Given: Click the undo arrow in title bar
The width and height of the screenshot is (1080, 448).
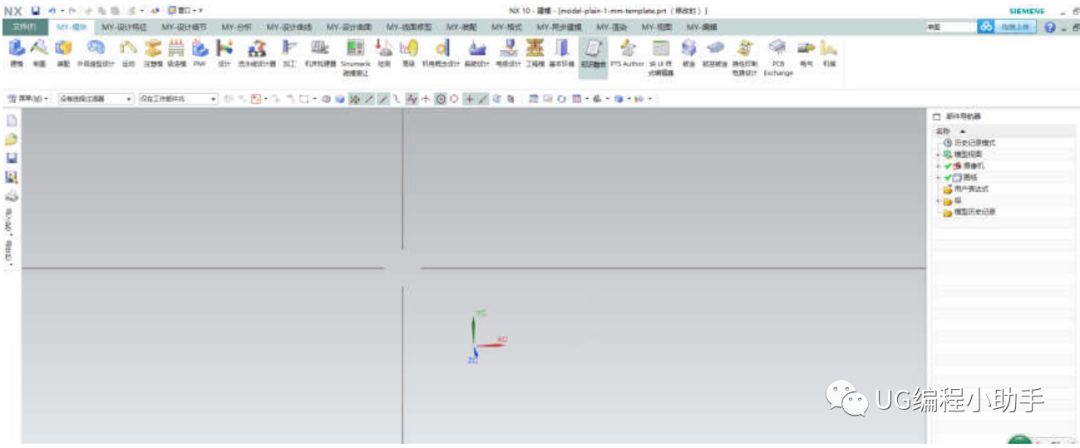Looking at the screenshot, I should 52,10.
